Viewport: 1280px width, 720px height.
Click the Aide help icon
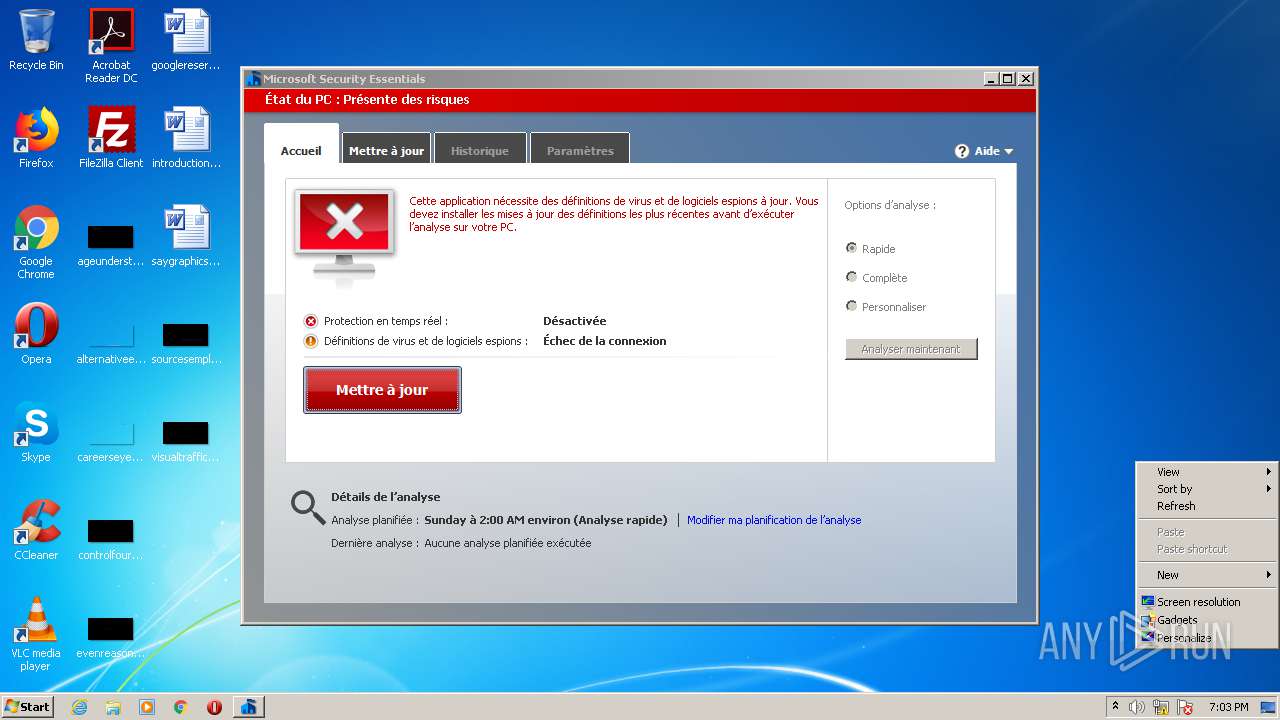[962, 151]
